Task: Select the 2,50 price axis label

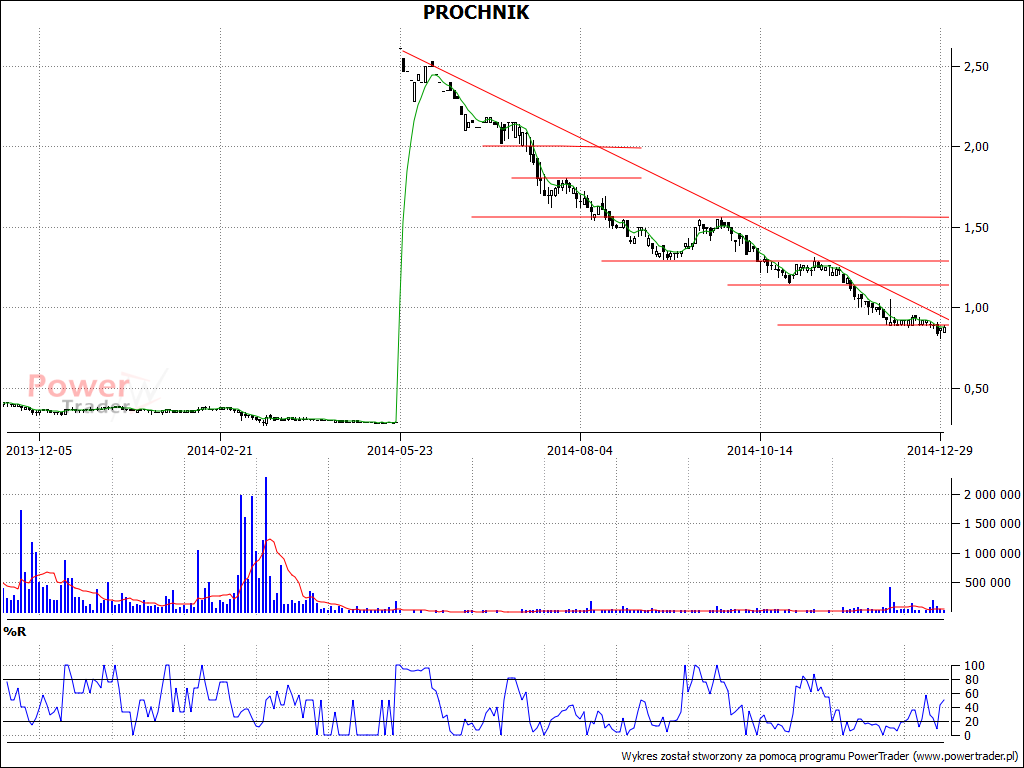Action: point(976,67)
